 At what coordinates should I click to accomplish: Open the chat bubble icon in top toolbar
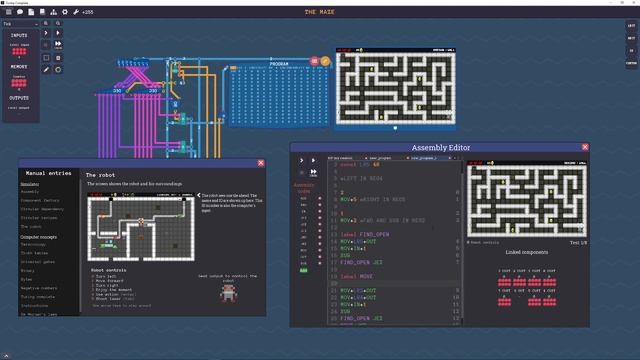click(20, 12)
